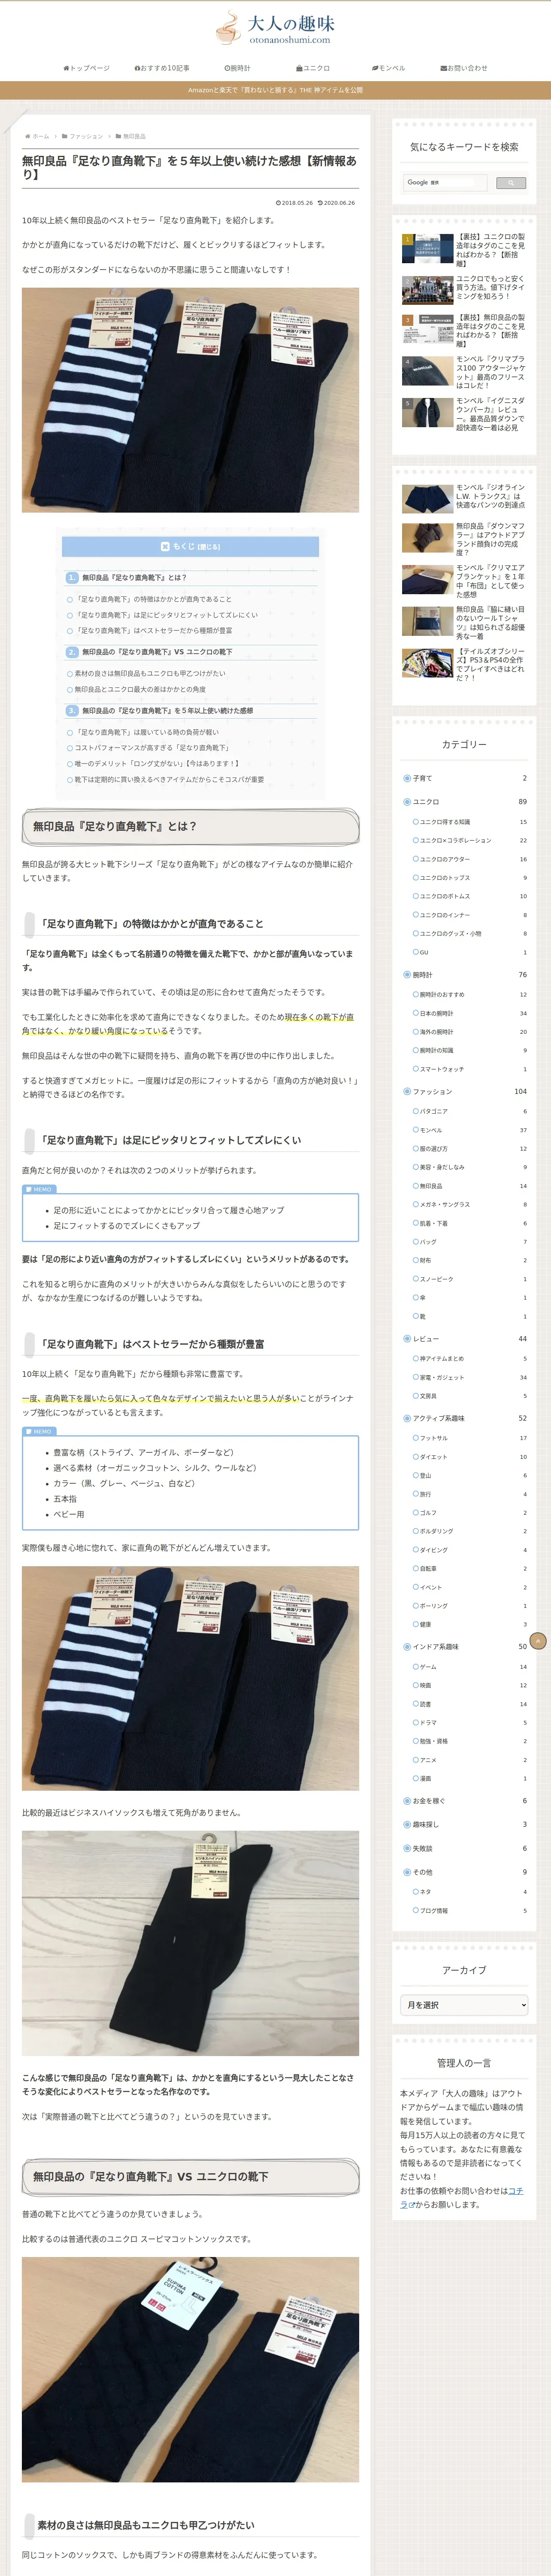The width and height of the screenshot is (551, 2576).
Task: Jump to TOC item 無印良品 VS ユニクロの靴下
Action: (x=157, y=652)
